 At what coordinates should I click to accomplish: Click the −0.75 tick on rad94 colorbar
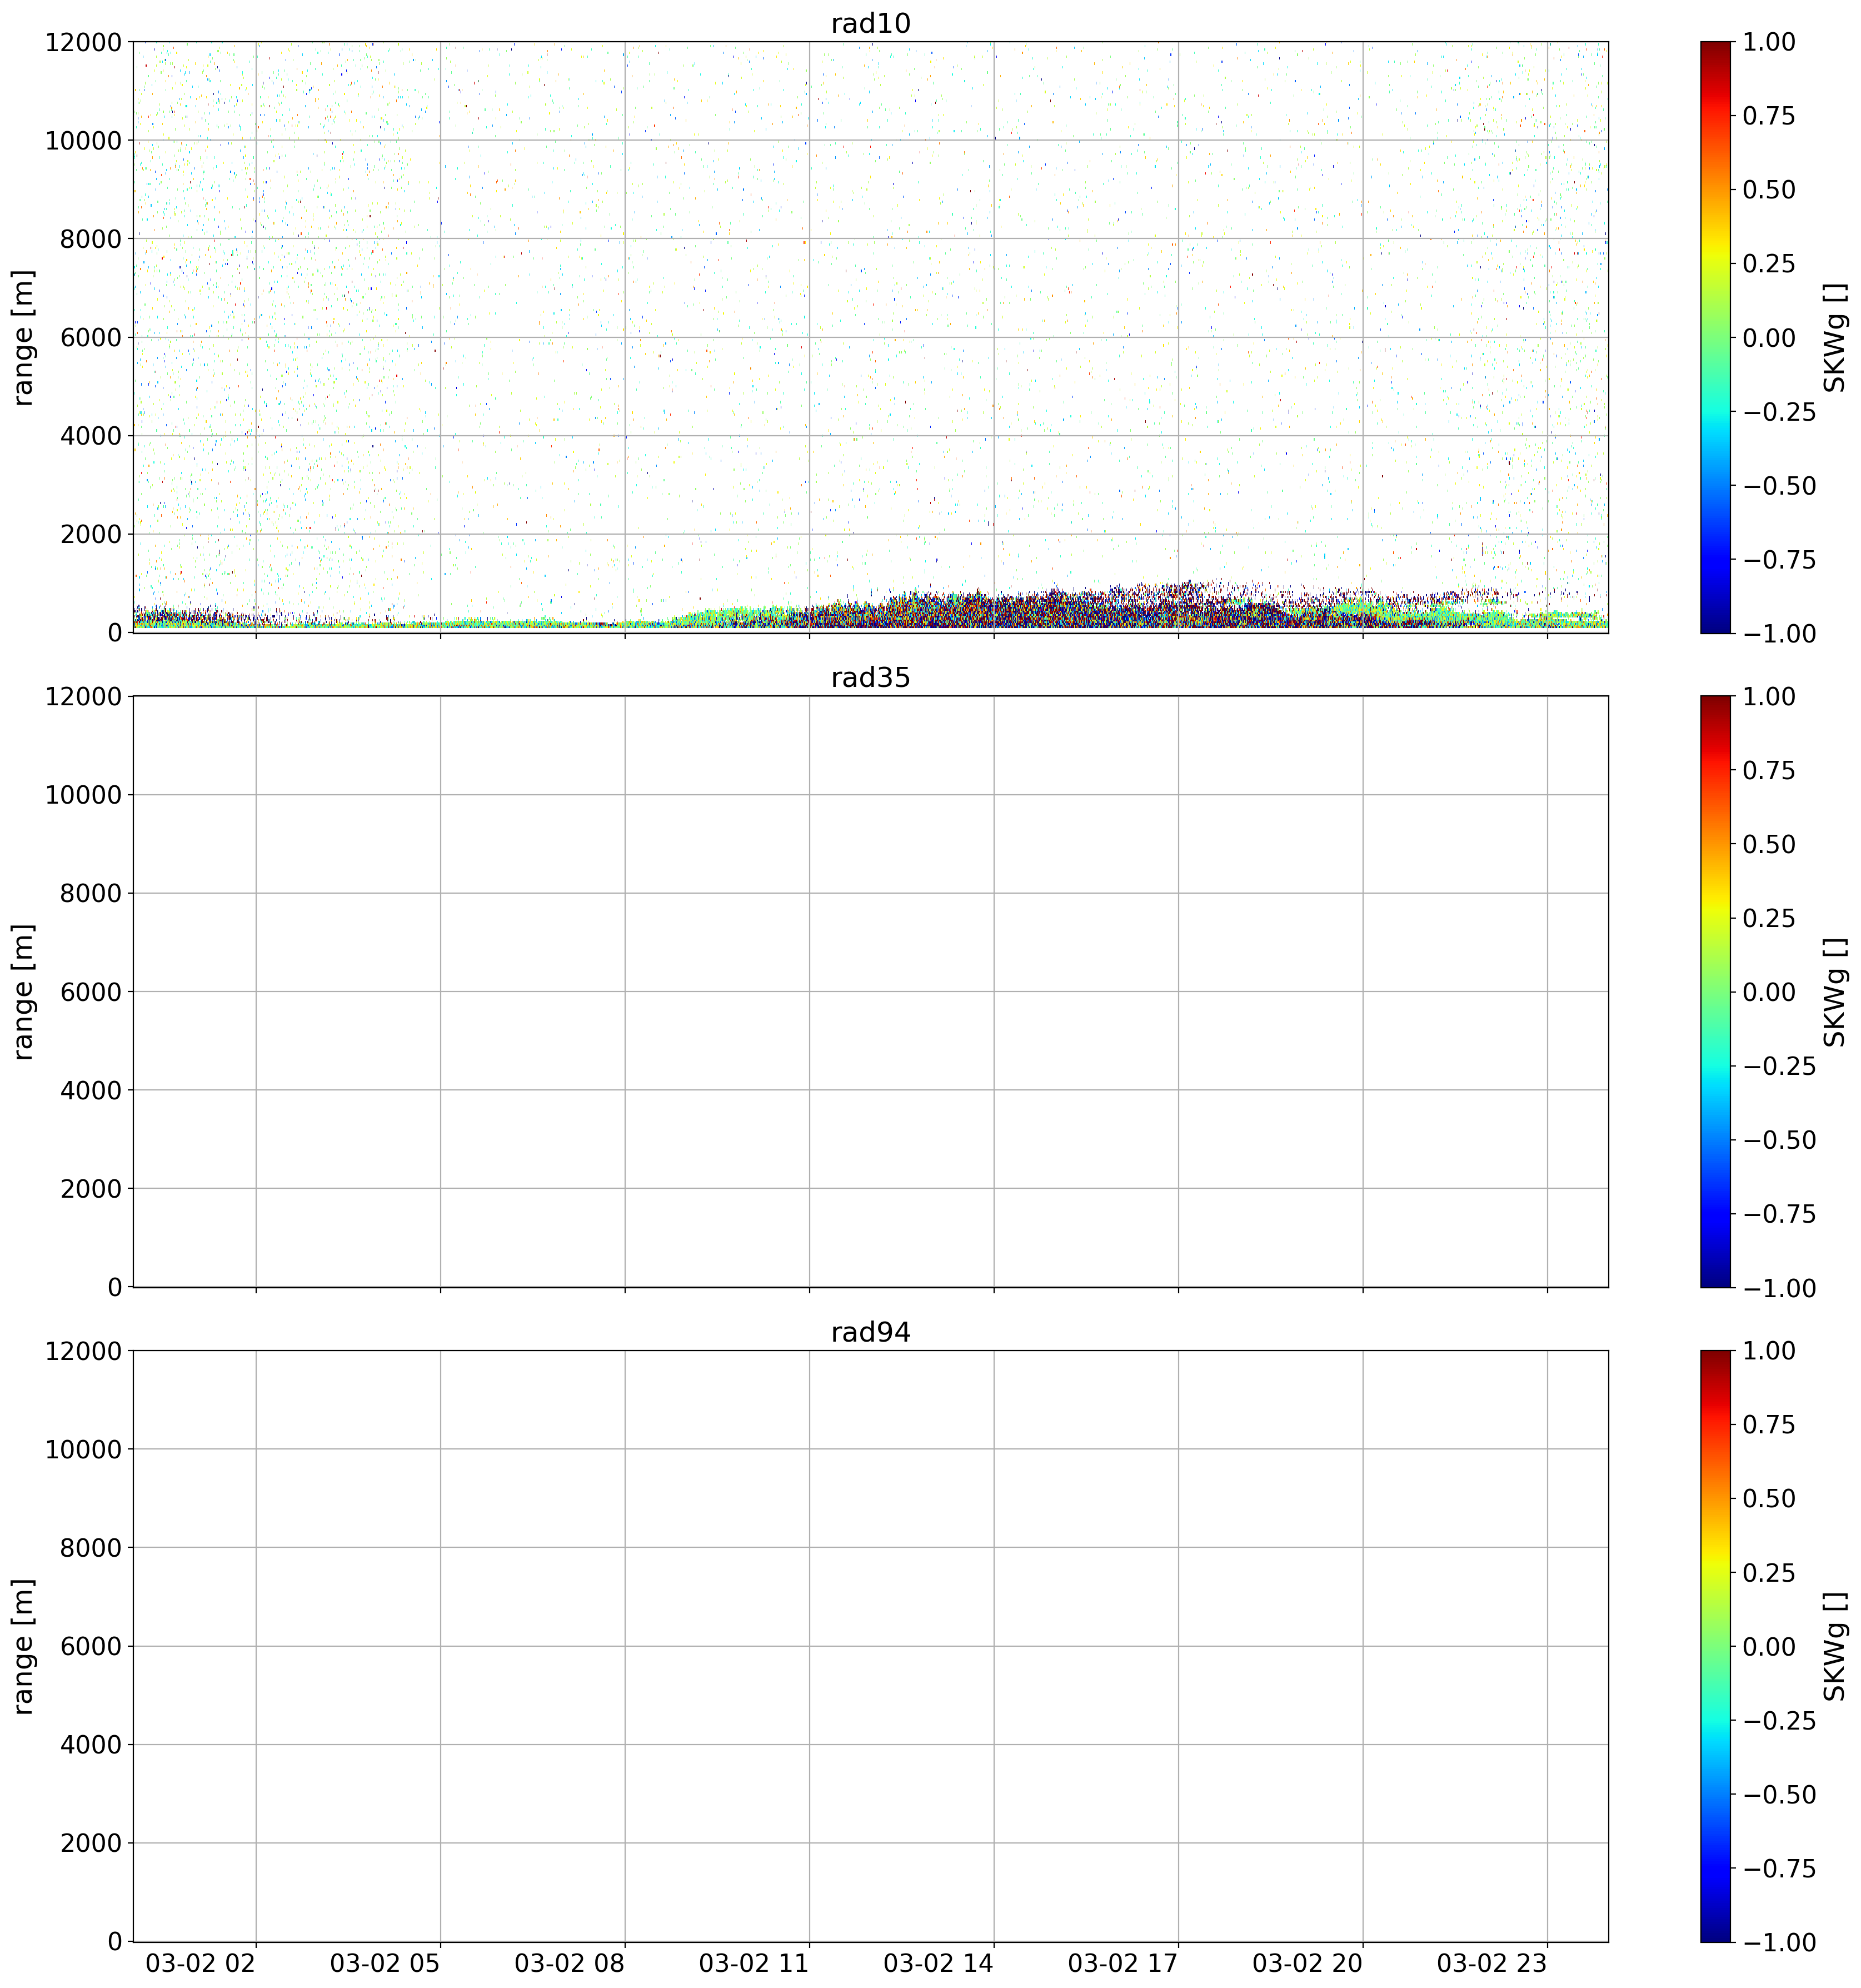coord(1779,1869)
